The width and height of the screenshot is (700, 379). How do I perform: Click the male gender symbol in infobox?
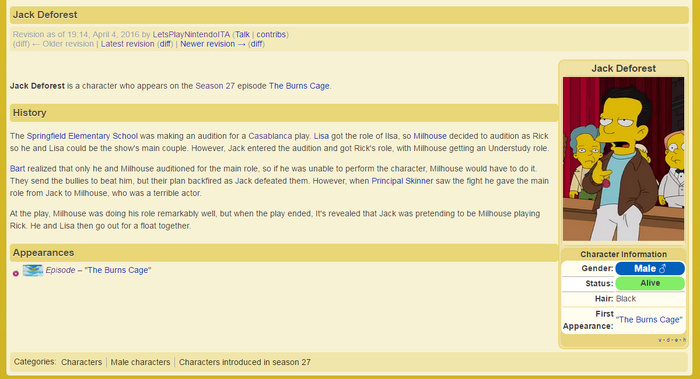[662, 268]
